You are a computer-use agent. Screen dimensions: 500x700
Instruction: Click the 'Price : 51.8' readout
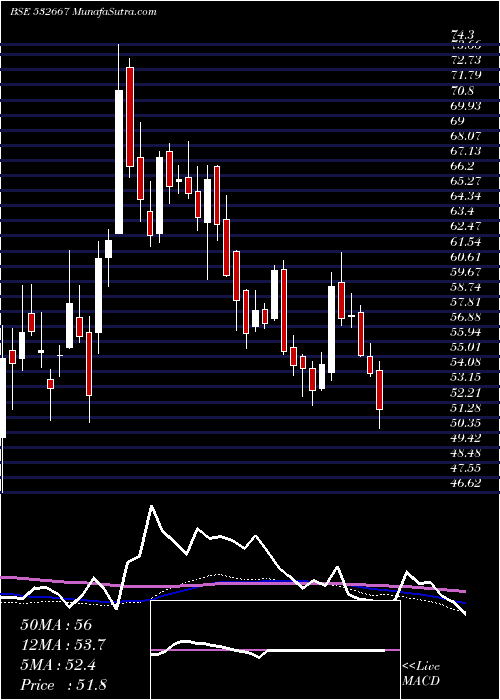[63, 685]
